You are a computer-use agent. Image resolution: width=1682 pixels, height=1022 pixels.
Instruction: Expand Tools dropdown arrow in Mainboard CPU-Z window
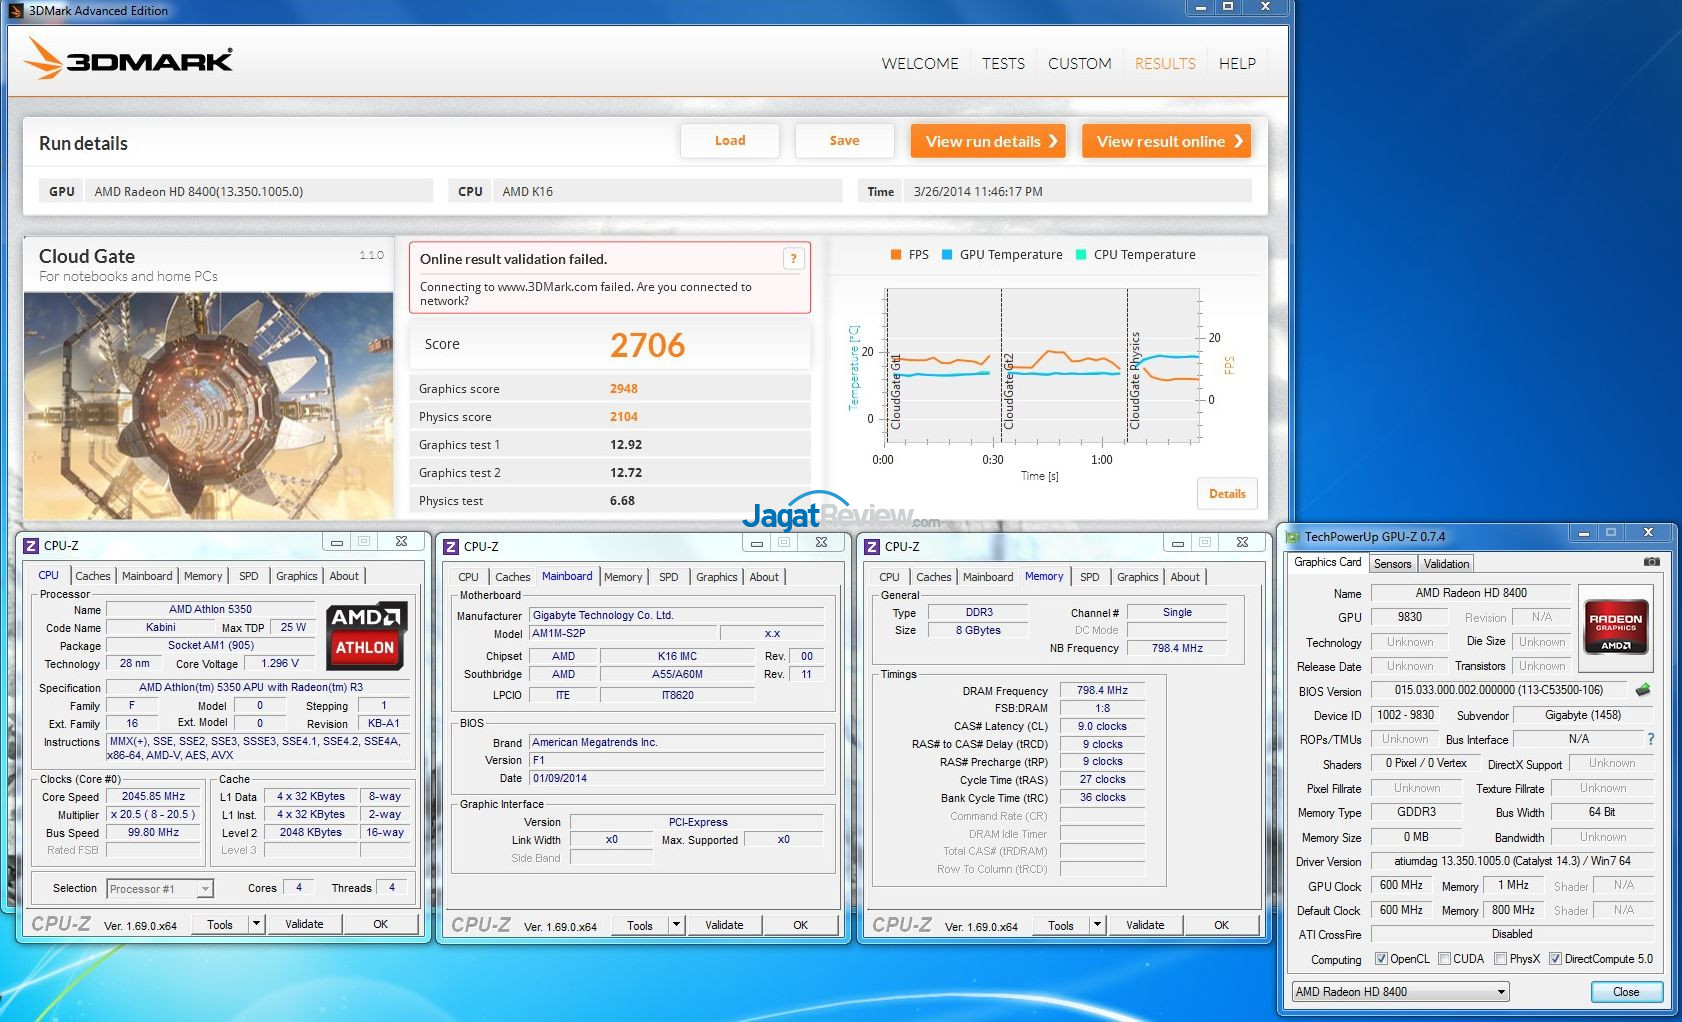point(677,925)
